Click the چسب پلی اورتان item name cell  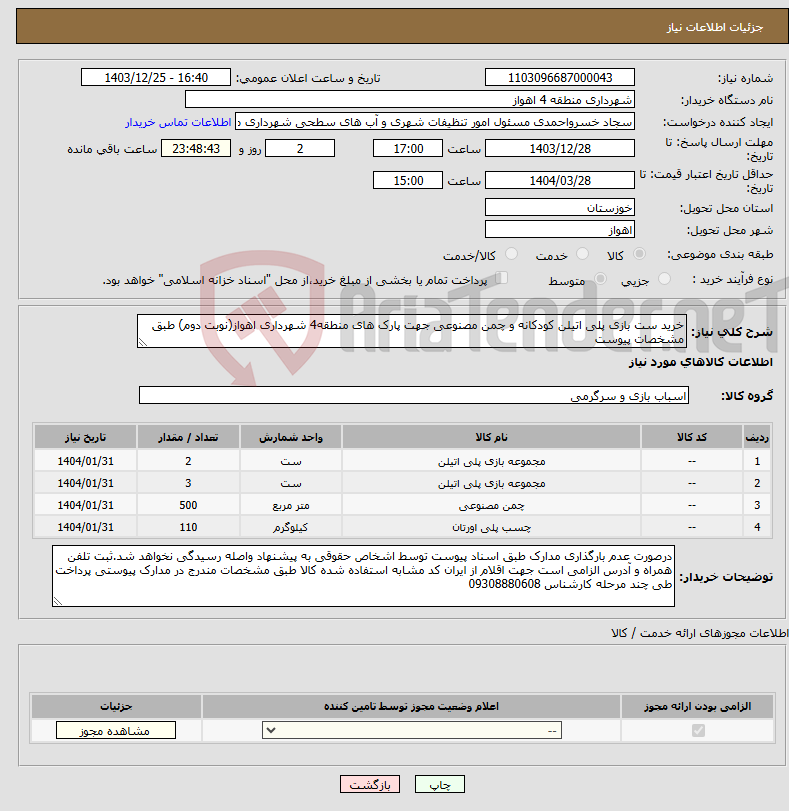click(492, 527)
